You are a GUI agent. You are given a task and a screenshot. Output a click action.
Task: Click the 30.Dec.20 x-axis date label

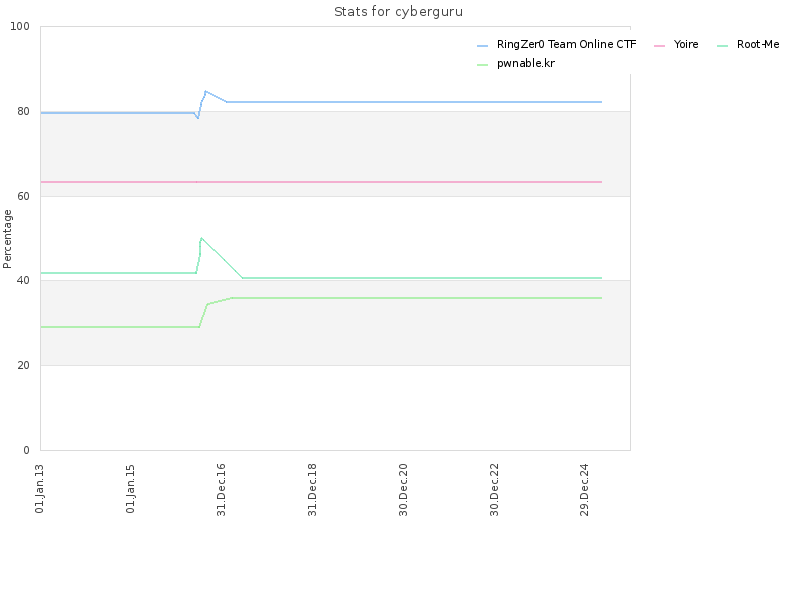pyautogui.click(x=403, y=490)
